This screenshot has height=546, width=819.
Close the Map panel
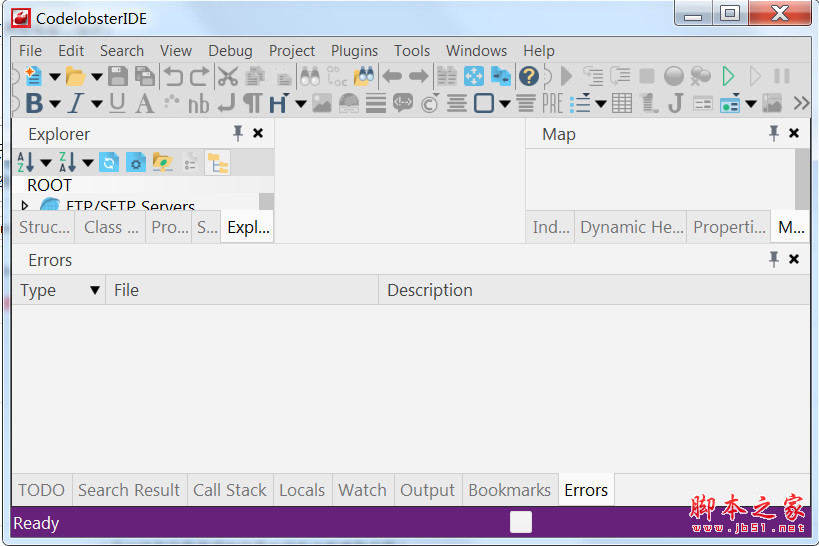click(794, 133)
